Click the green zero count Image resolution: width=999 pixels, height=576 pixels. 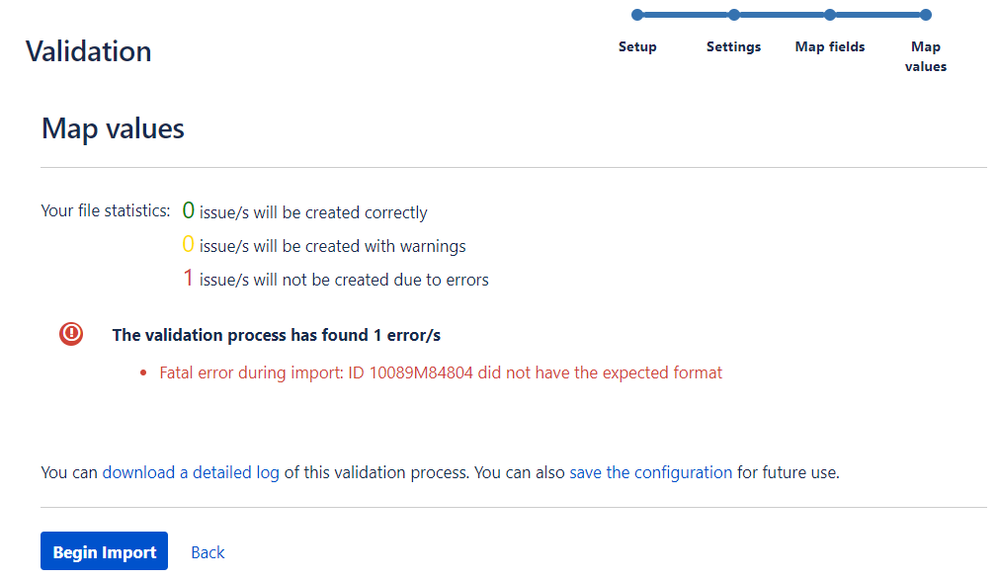188,210
